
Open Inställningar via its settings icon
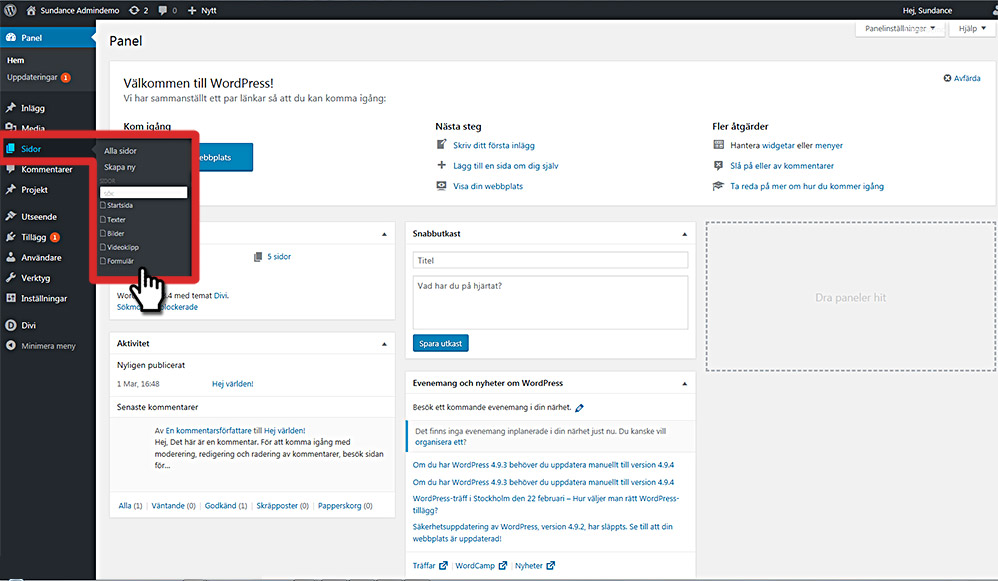pos(11,298)
